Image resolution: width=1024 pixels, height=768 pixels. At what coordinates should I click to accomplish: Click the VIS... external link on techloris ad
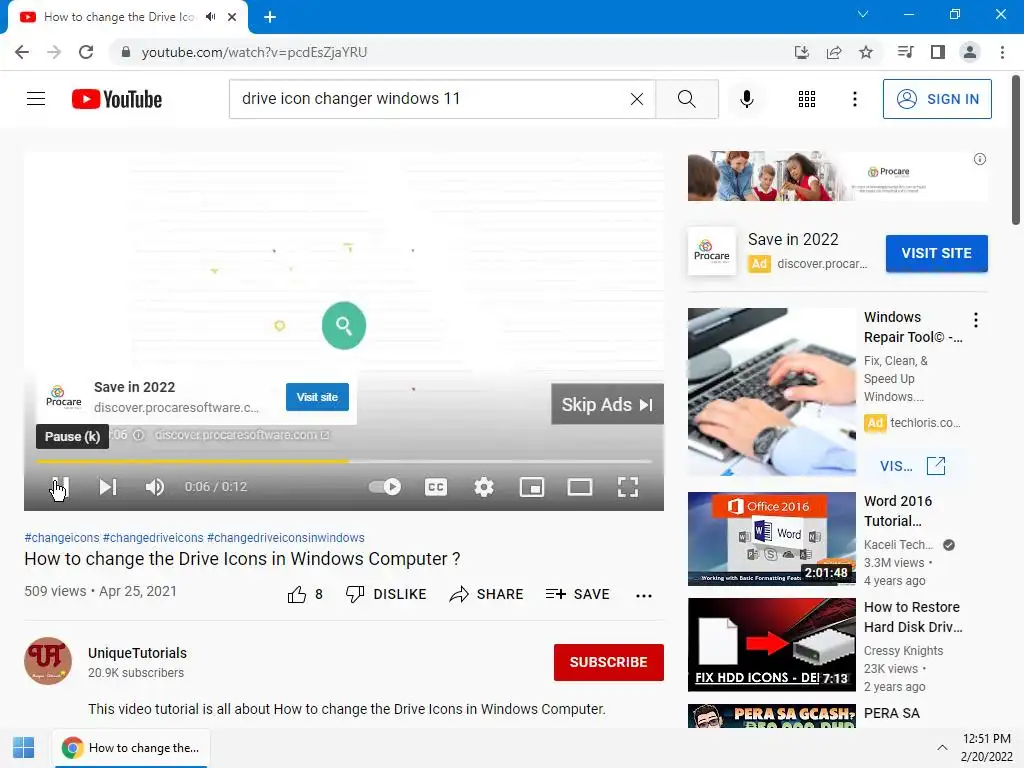coord(913,466)
